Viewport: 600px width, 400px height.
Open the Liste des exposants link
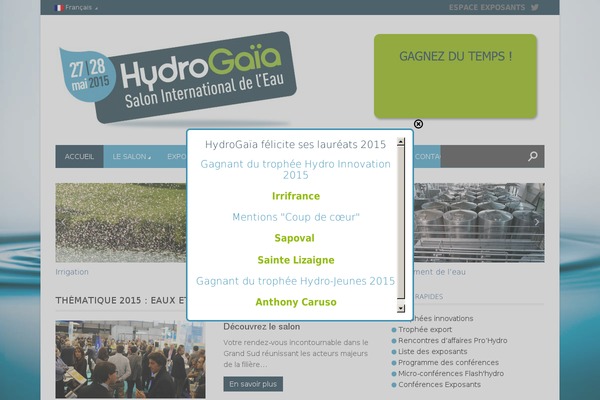432,352
